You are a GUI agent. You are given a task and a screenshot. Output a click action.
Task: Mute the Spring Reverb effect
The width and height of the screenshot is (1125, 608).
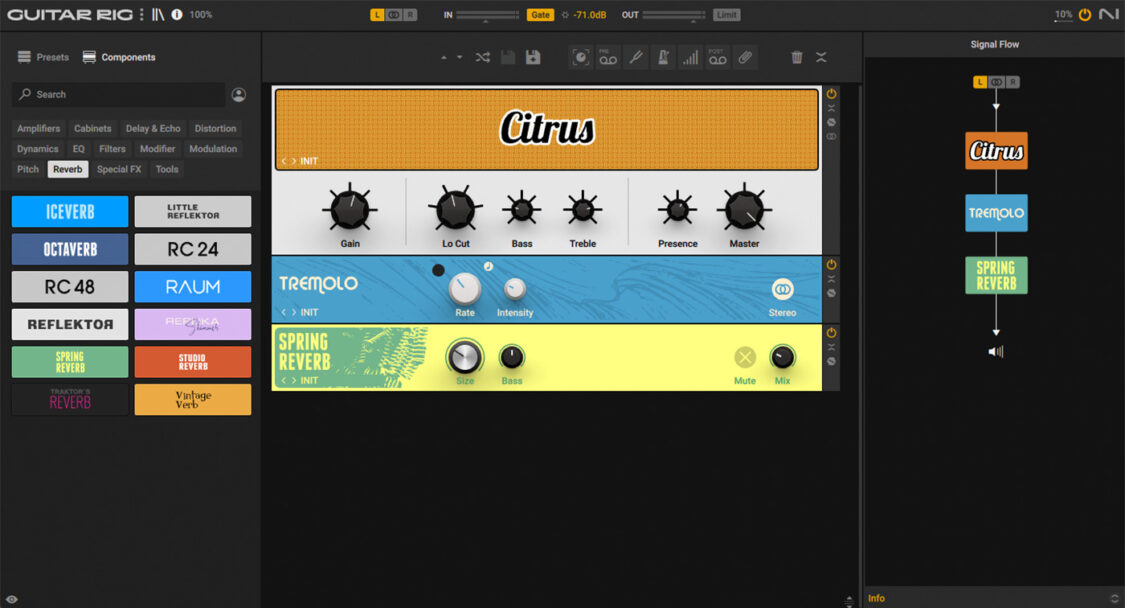click(744, 356)
